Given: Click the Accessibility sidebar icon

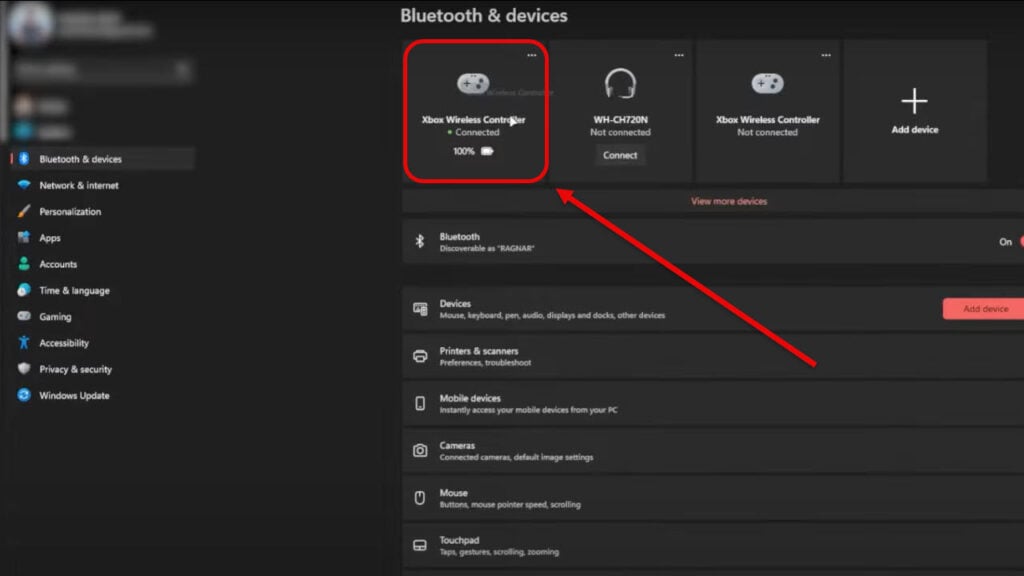Looking at the screenshot, I should 24,342.
